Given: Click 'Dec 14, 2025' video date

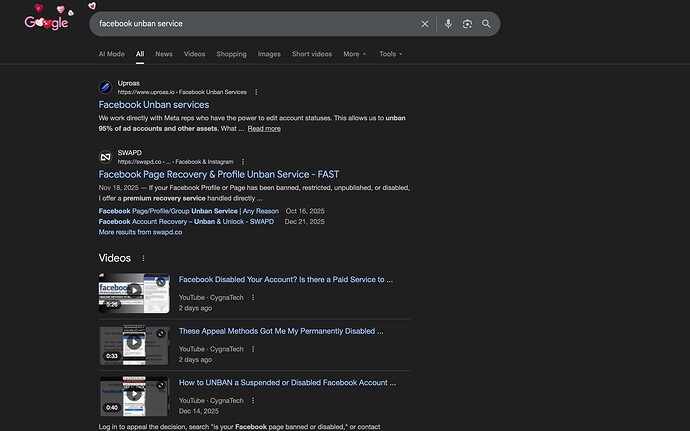Looking at the screenshot, I should point(198,411).
